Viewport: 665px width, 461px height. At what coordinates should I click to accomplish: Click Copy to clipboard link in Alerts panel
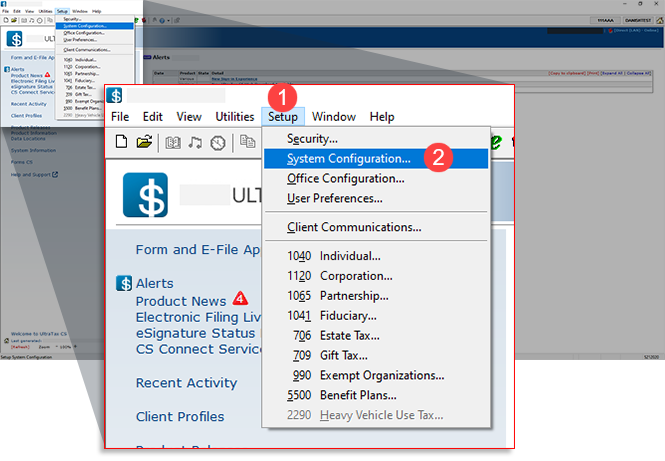tap(567, 73)
